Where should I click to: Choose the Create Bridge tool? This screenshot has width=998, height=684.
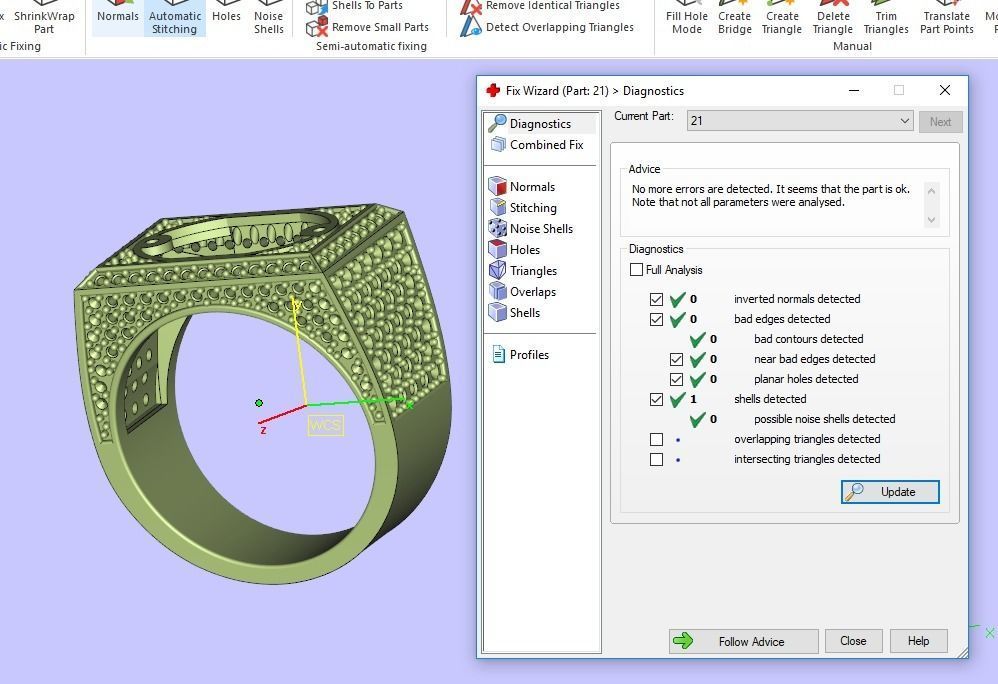734,19
